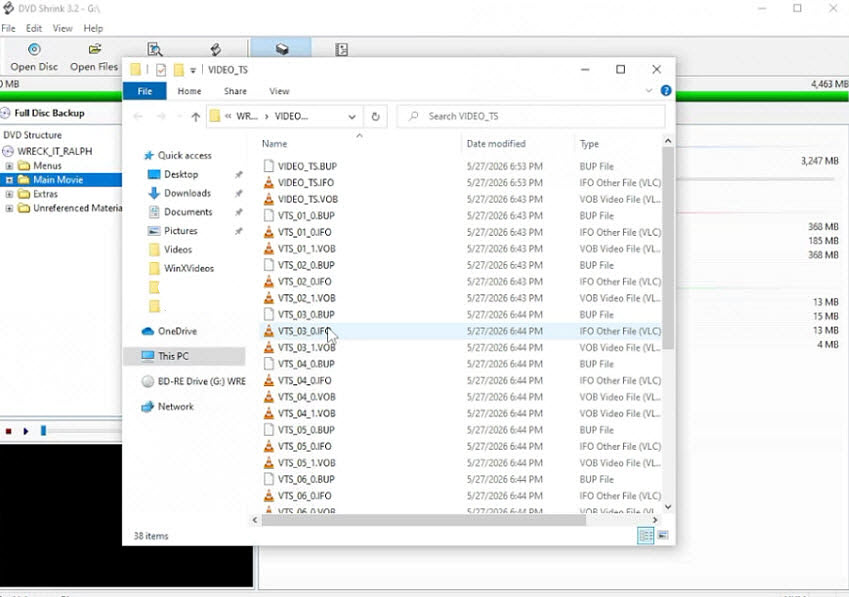
Task: Select the Re-author toolbar button
Action: pyautogui.click(x=341, y=50)
